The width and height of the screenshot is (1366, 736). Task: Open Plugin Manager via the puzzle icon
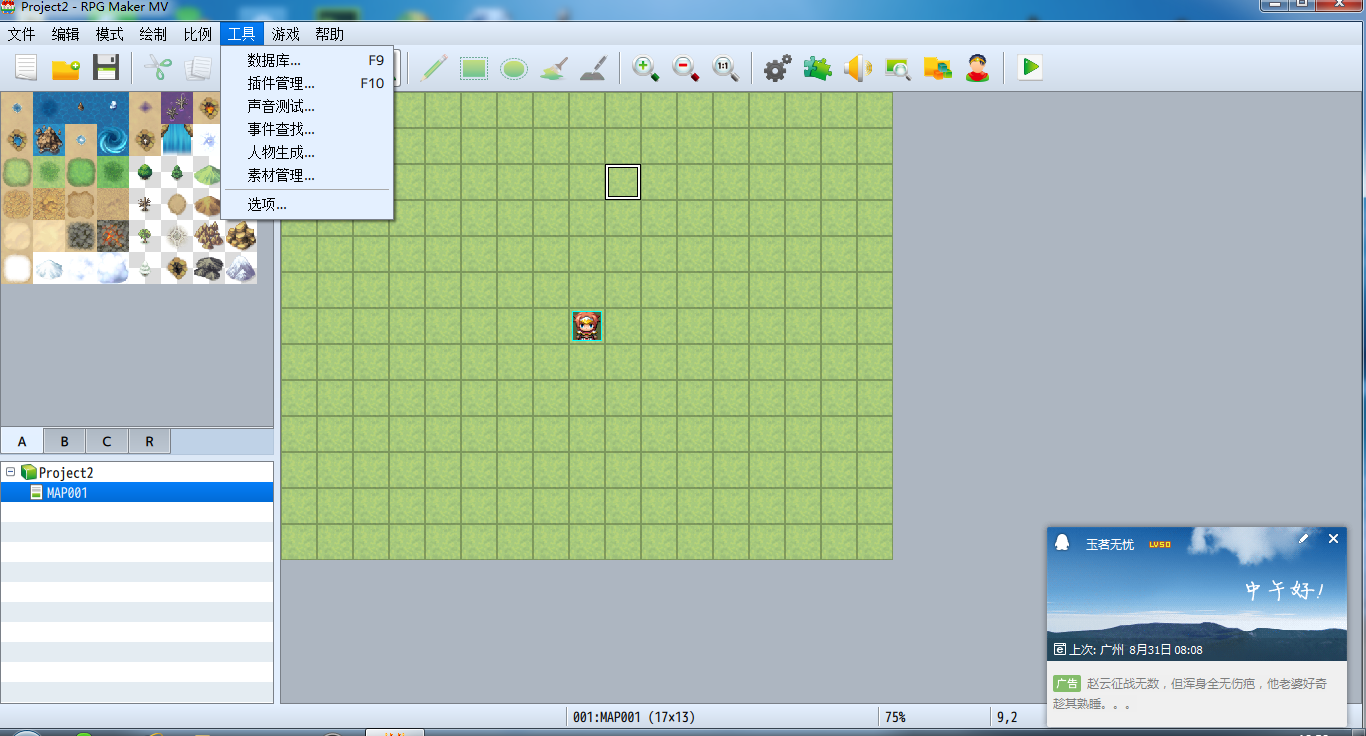818,68
